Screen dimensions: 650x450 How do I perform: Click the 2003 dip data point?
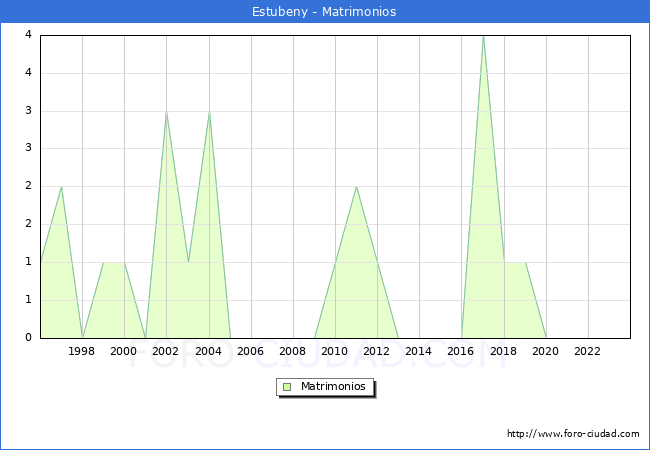[188, 262]
